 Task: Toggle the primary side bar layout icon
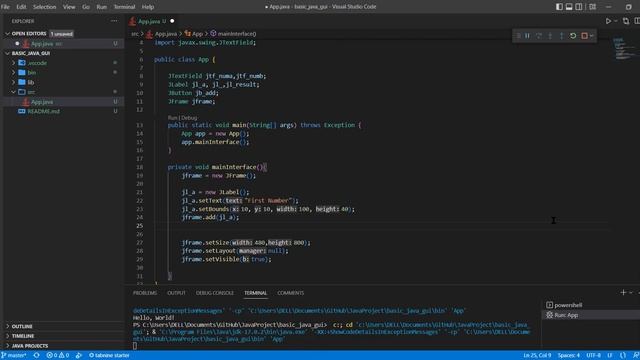tap(559, 7)
